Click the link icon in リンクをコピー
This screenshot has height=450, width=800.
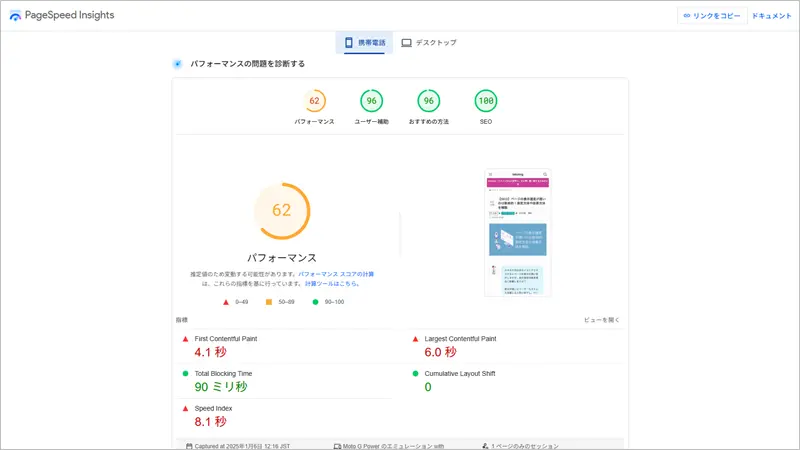point(686,16)
